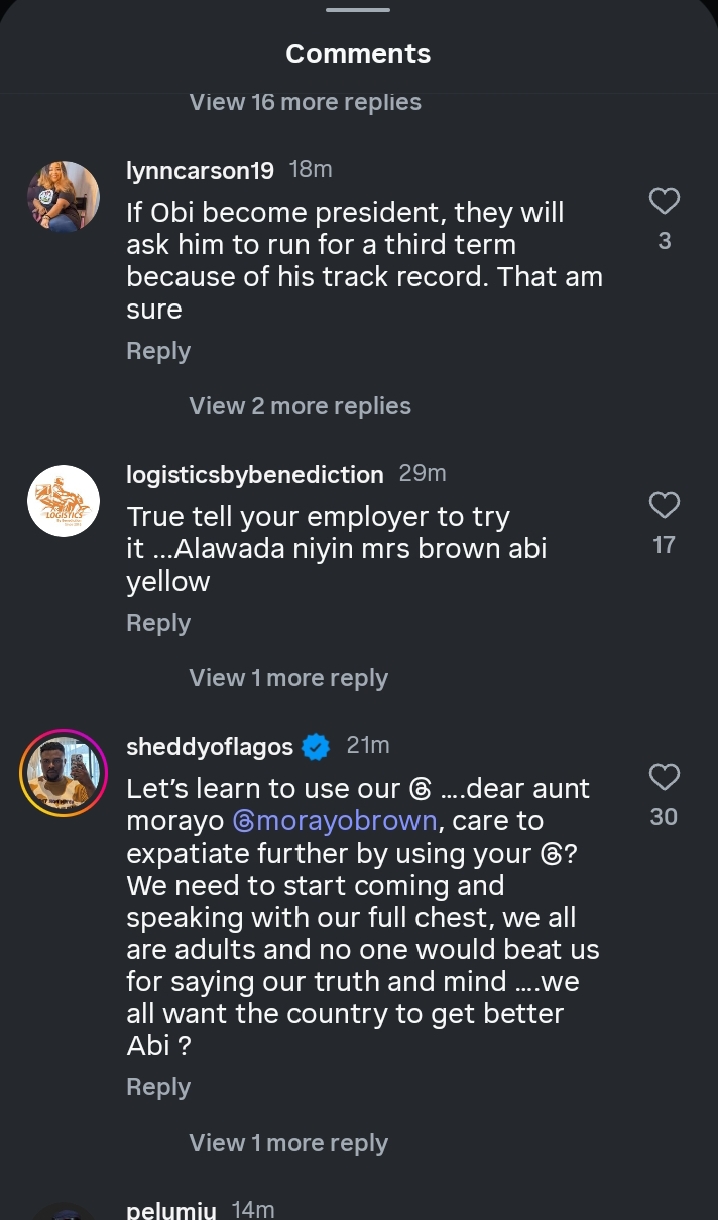The width and height of the screenshot is (718, 1220).
Task: Tap the verified badge beside sheddyoflagos
Action: click(316, 747)
